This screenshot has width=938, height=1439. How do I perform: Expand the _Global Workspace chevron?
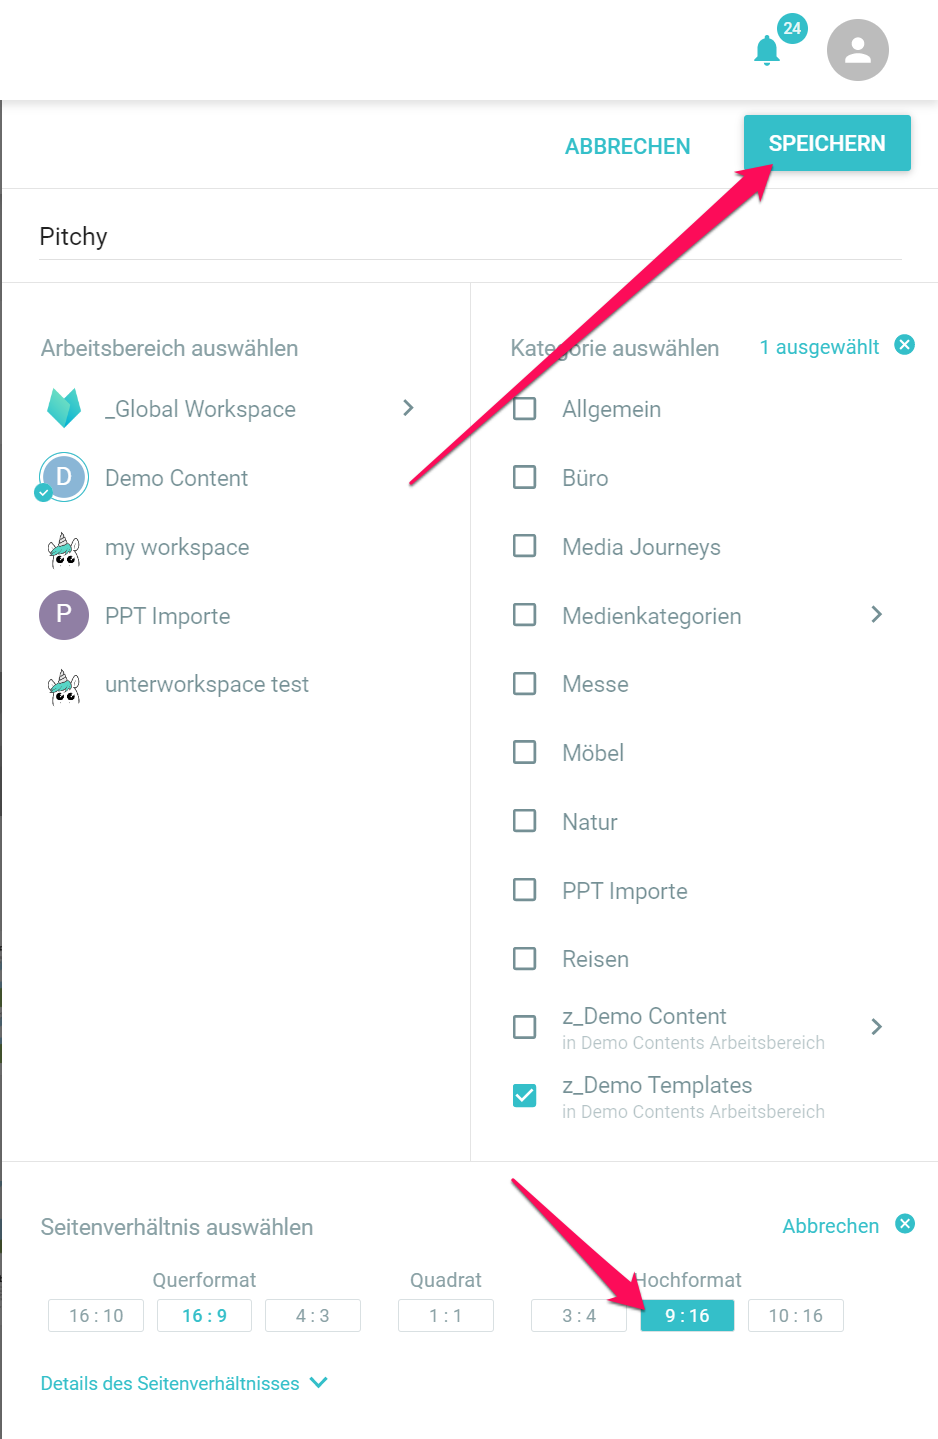[408, 408]
